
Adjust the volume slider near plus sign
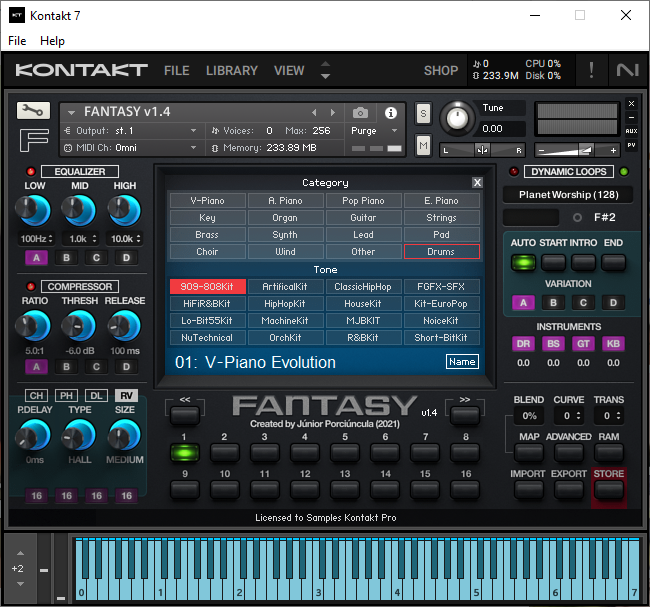(577, 150)
